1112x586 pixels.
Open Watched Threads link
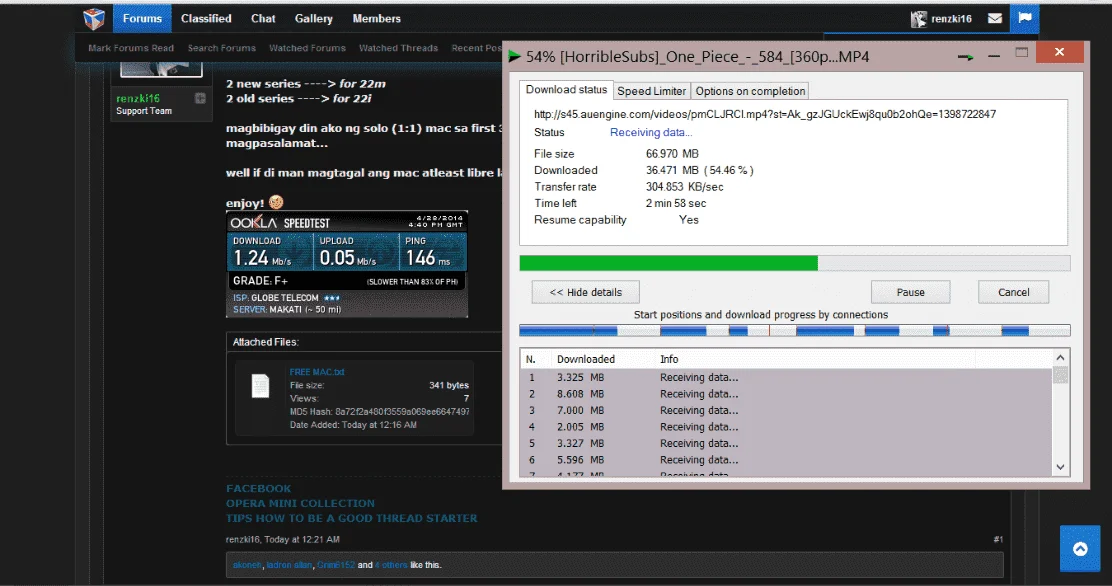pos(399,48)
